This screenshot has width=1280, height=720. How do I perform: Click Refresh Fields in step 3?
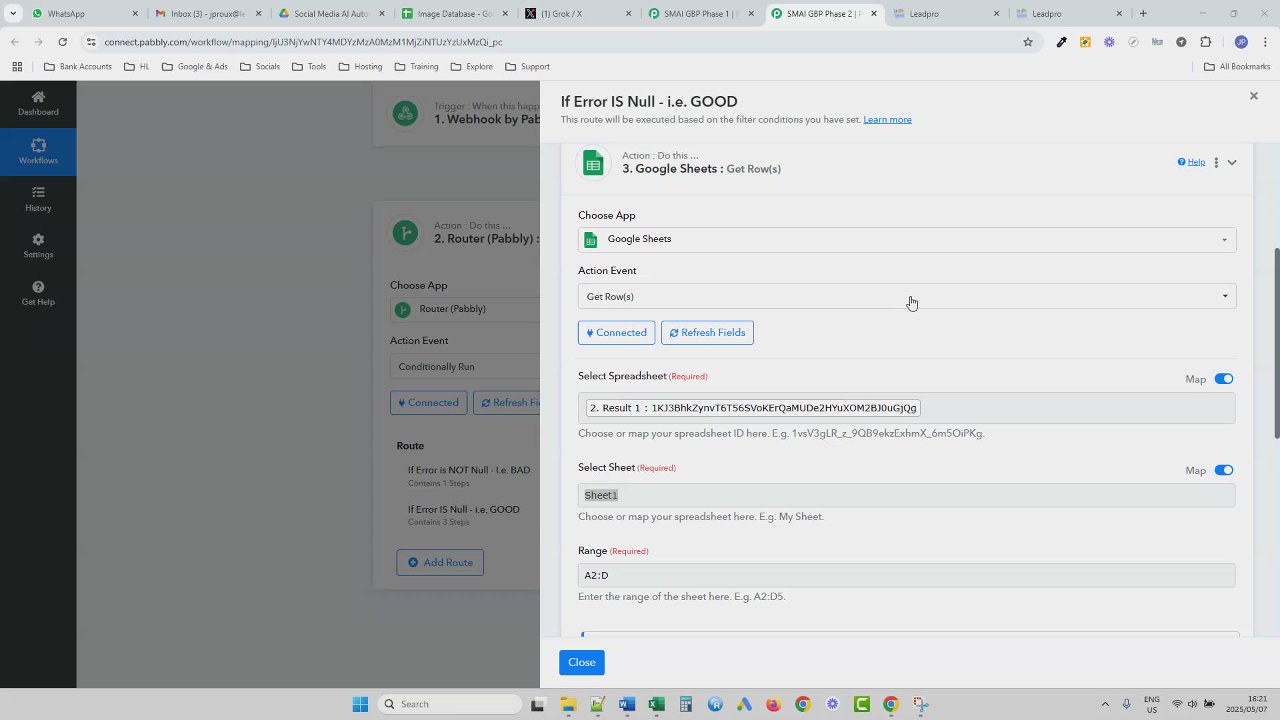[x=707, y=332]
